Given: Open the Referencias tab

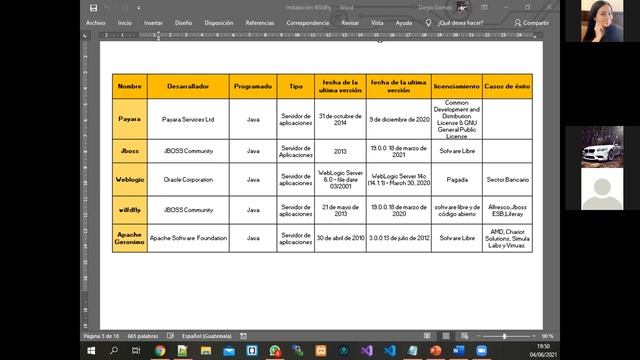Looking at the screenshot, I should 260,23.
